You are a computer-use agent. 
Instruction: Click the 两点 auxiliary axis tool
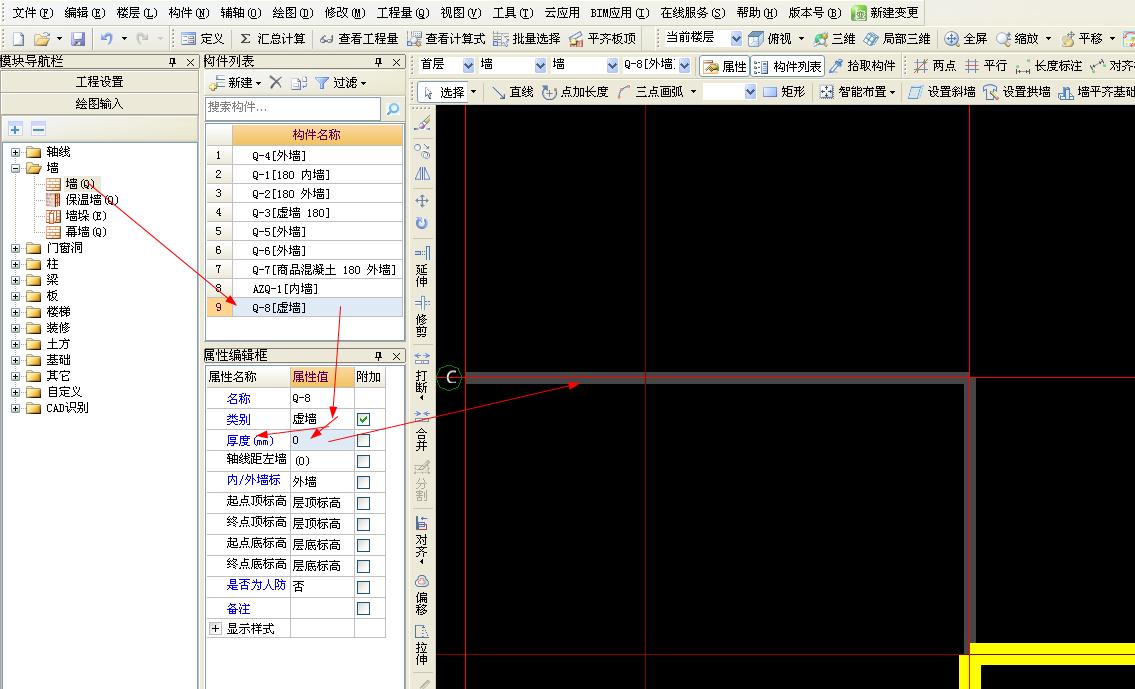(x=934, y=66)
